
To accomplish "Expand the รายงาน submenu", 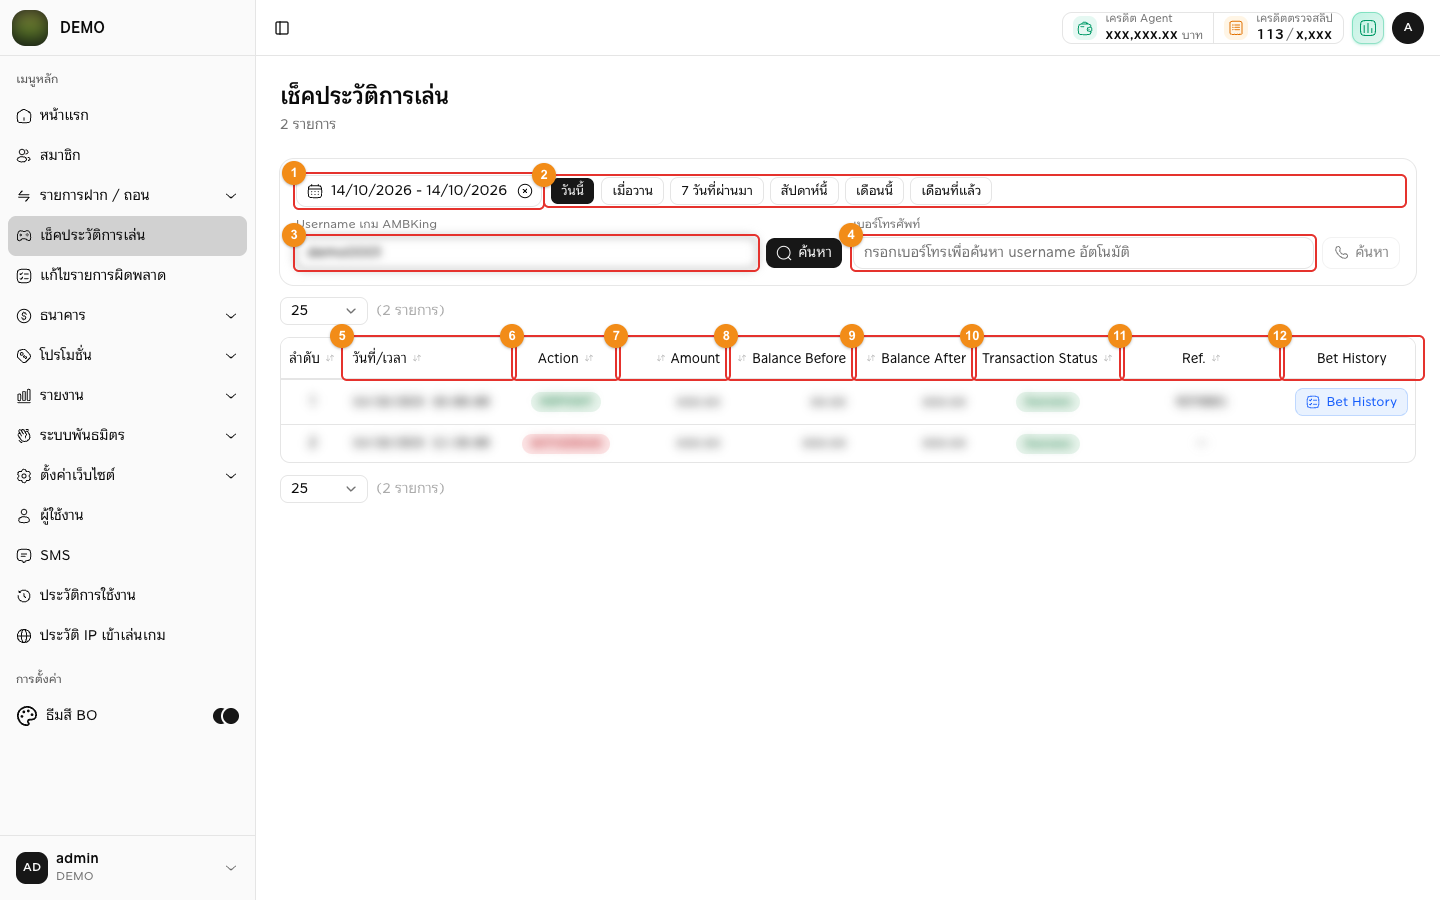I will coord(231,396).
